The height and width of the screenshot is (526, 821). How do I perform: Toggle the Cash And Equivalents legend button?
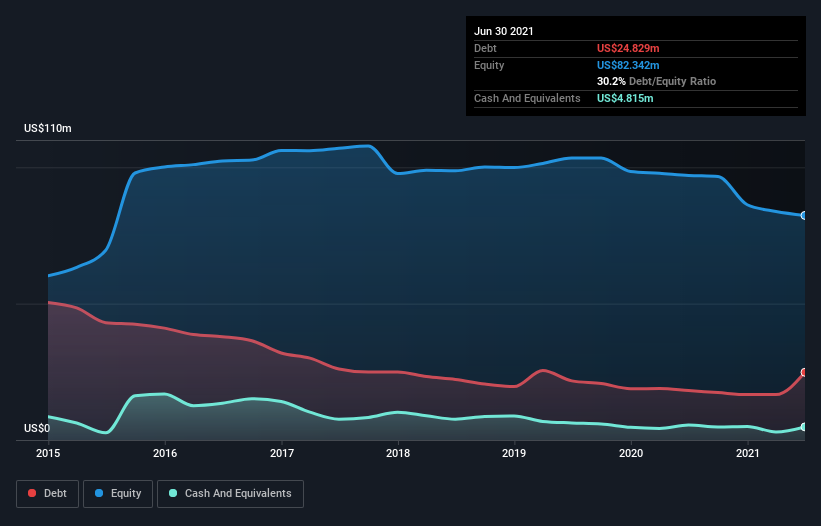pos(230,494)
